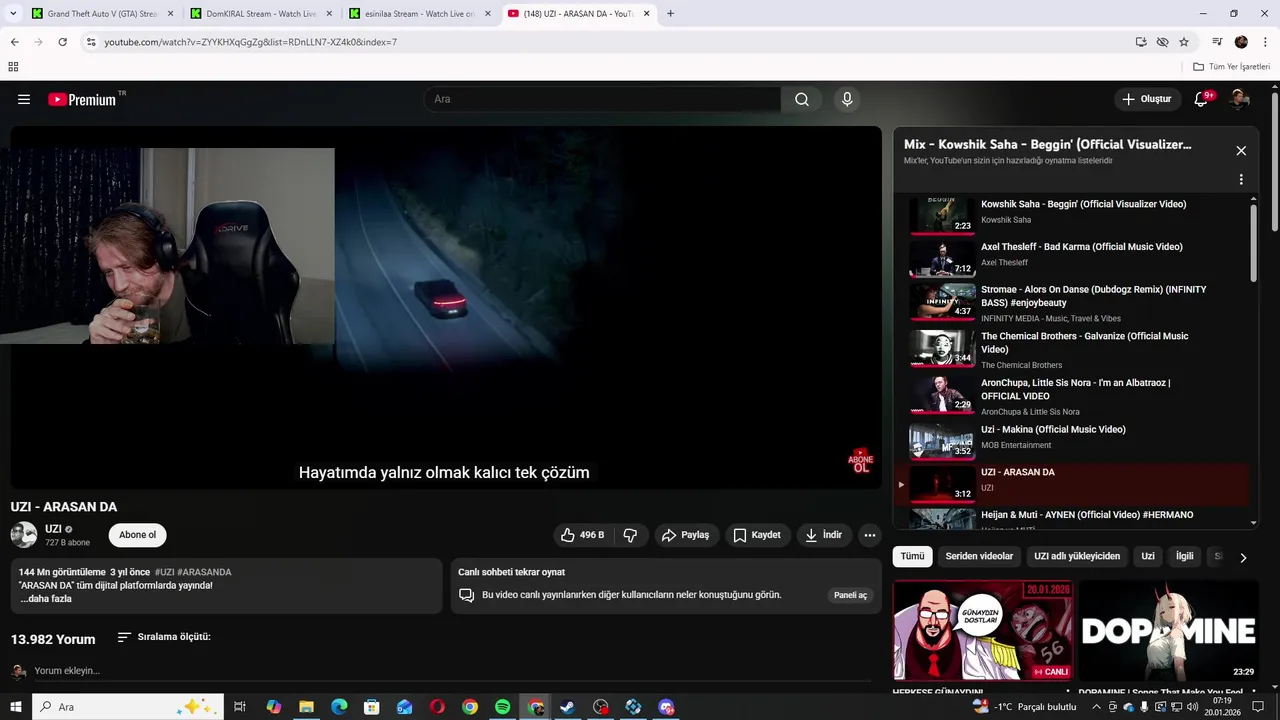Click the install app icon in address bar
1280x720 pixels.
[1141, 42]
